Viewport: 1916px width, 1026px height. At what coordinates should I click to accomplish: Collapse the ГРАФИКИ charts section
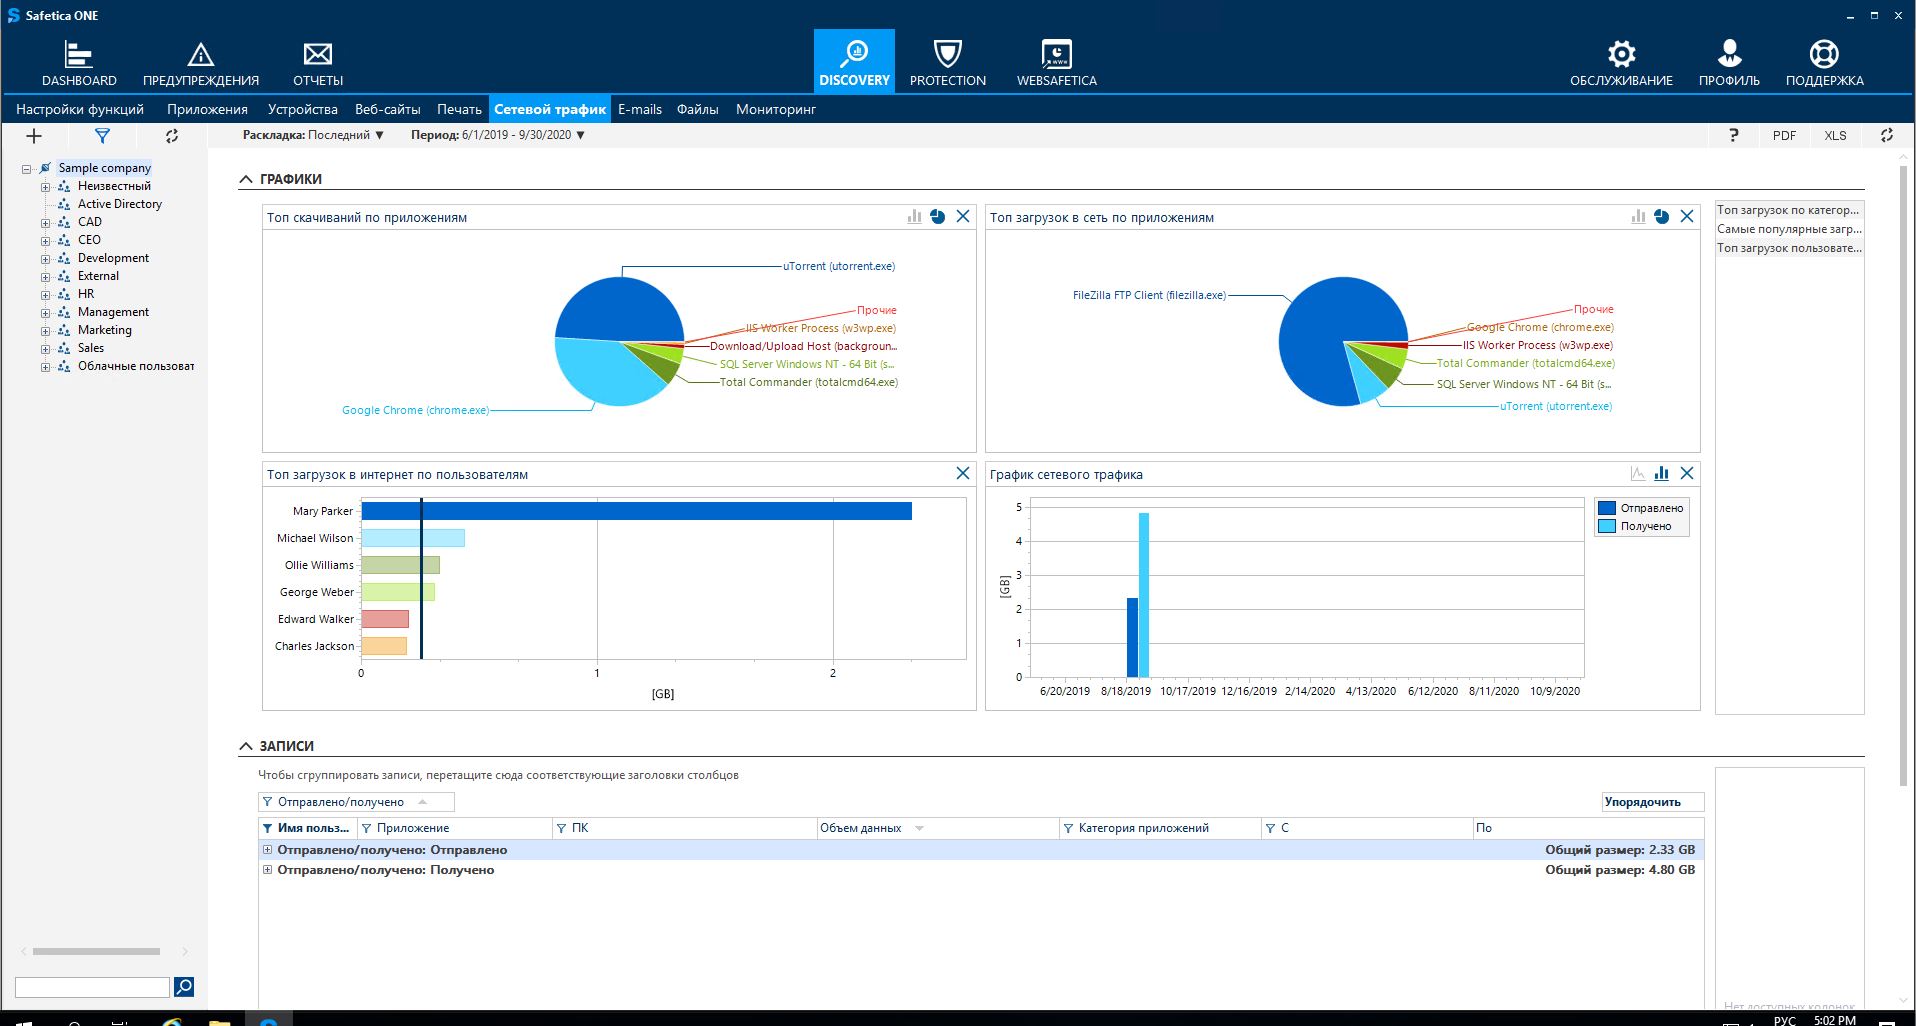246,179
